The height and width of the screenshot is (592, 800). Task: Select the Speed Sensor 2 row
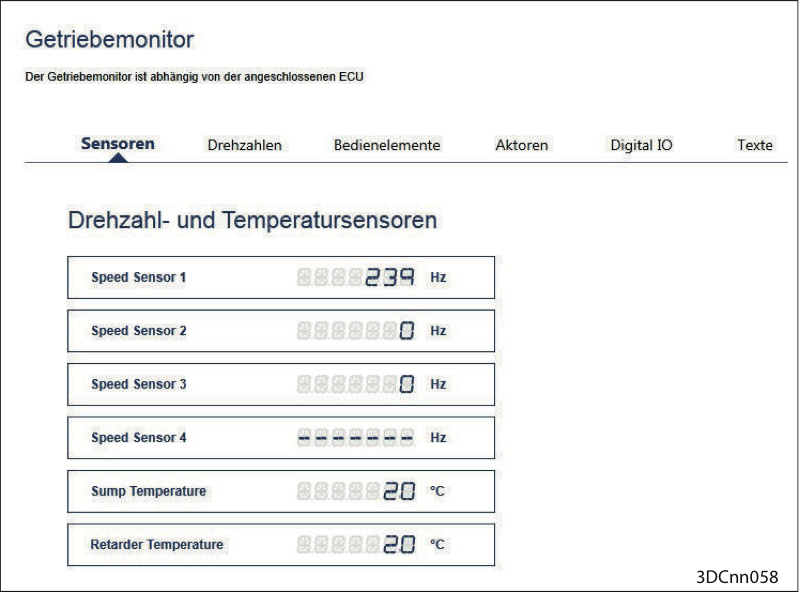pyautogui.click(x=281, y=331)
